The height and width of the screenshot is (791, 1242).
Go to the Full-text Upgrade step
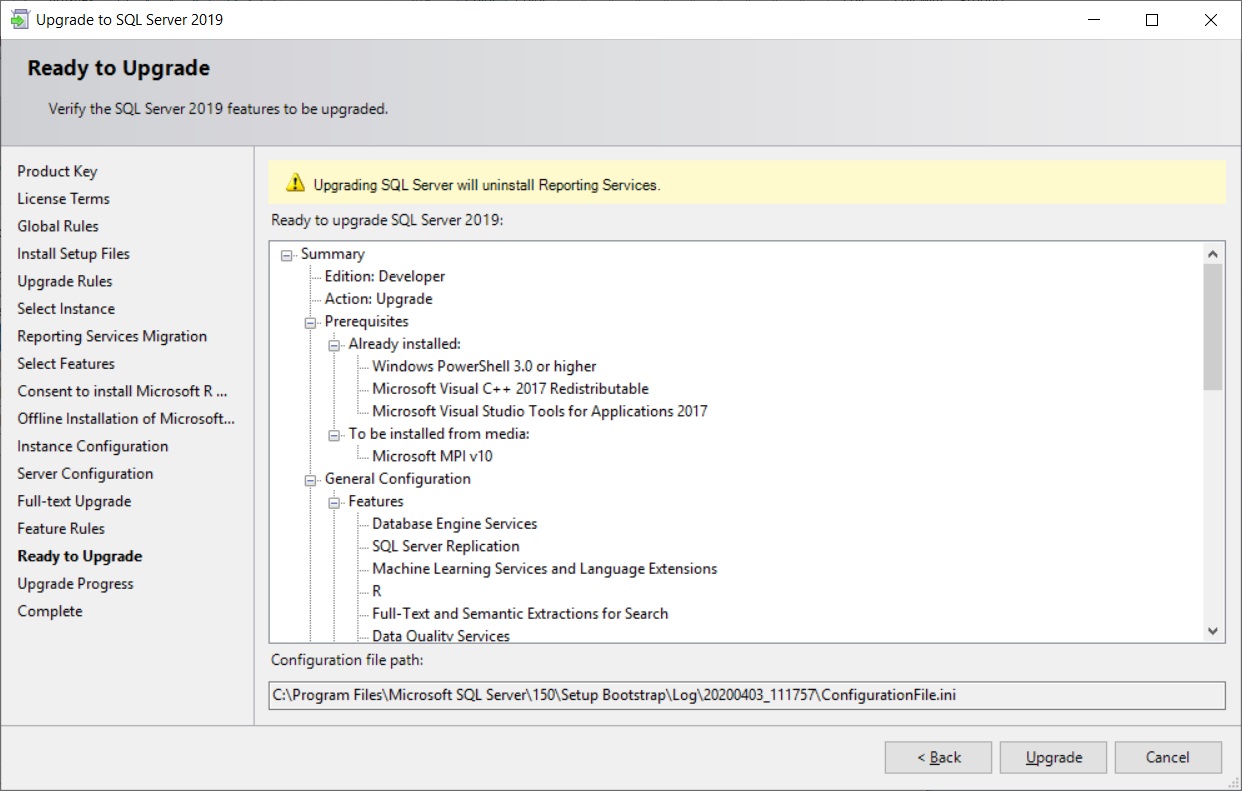[x=74, y=501]
